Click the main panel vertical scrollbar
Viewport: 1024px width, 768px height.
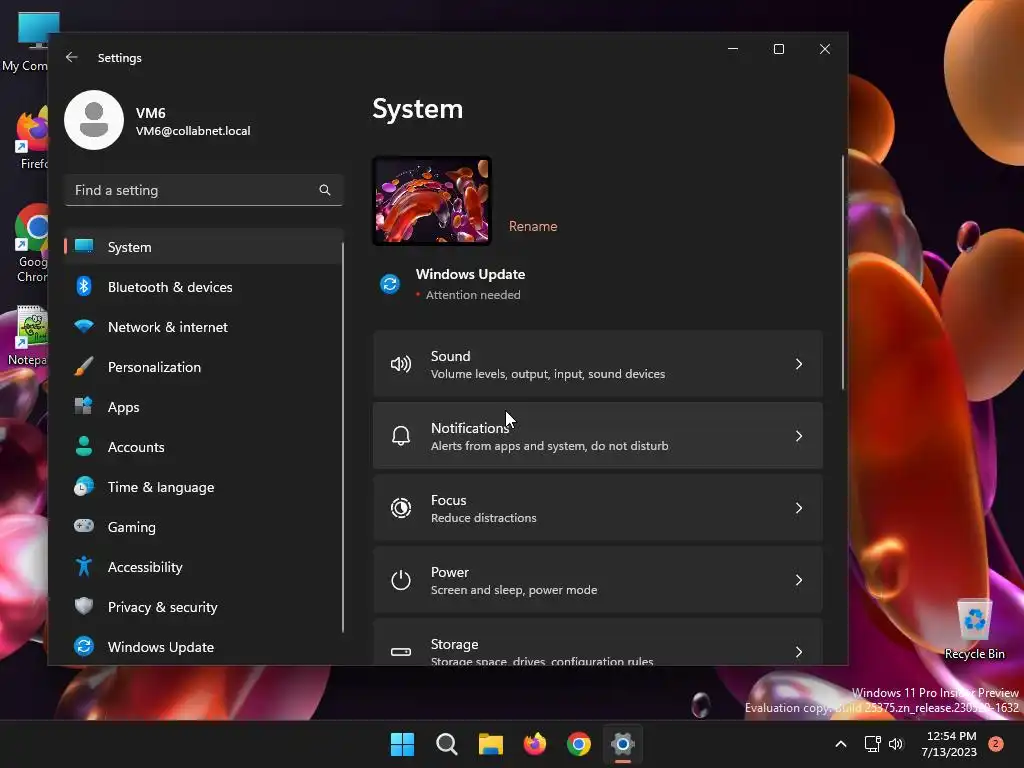pyautogui.click(x=842, y=273)
